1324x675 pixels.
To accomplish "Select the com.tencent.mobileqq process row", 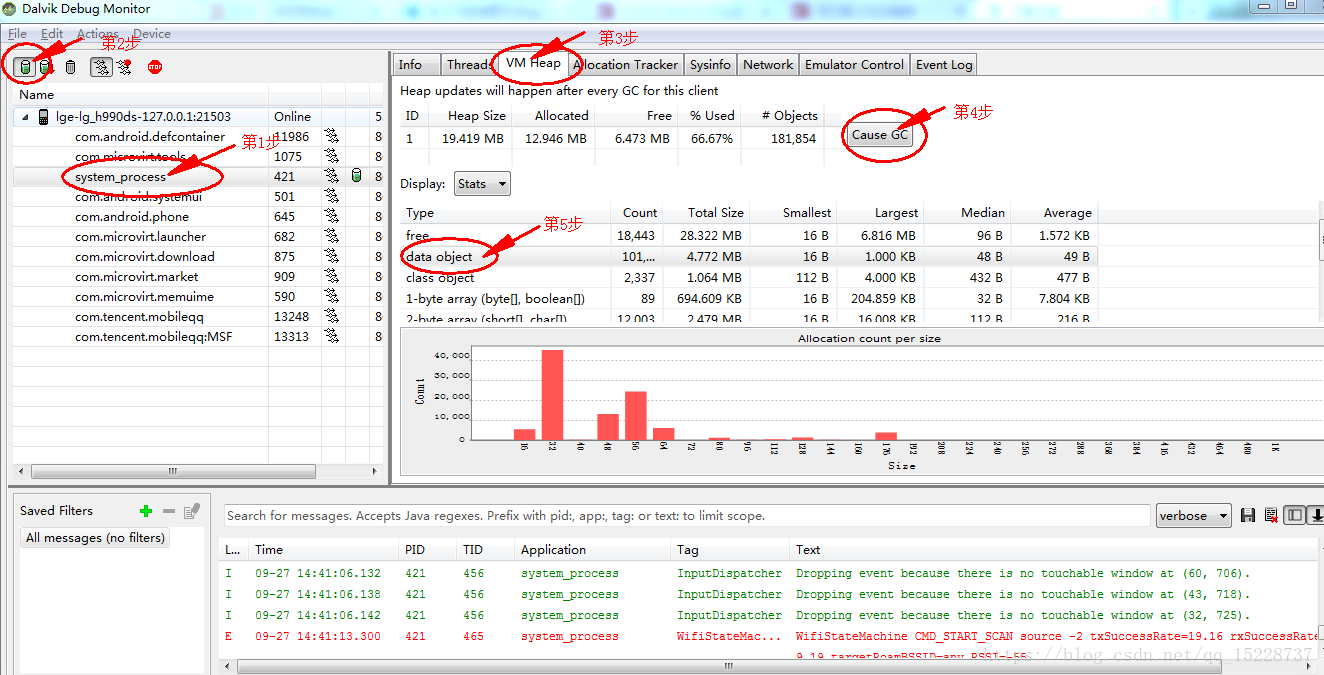I will 198,317.
